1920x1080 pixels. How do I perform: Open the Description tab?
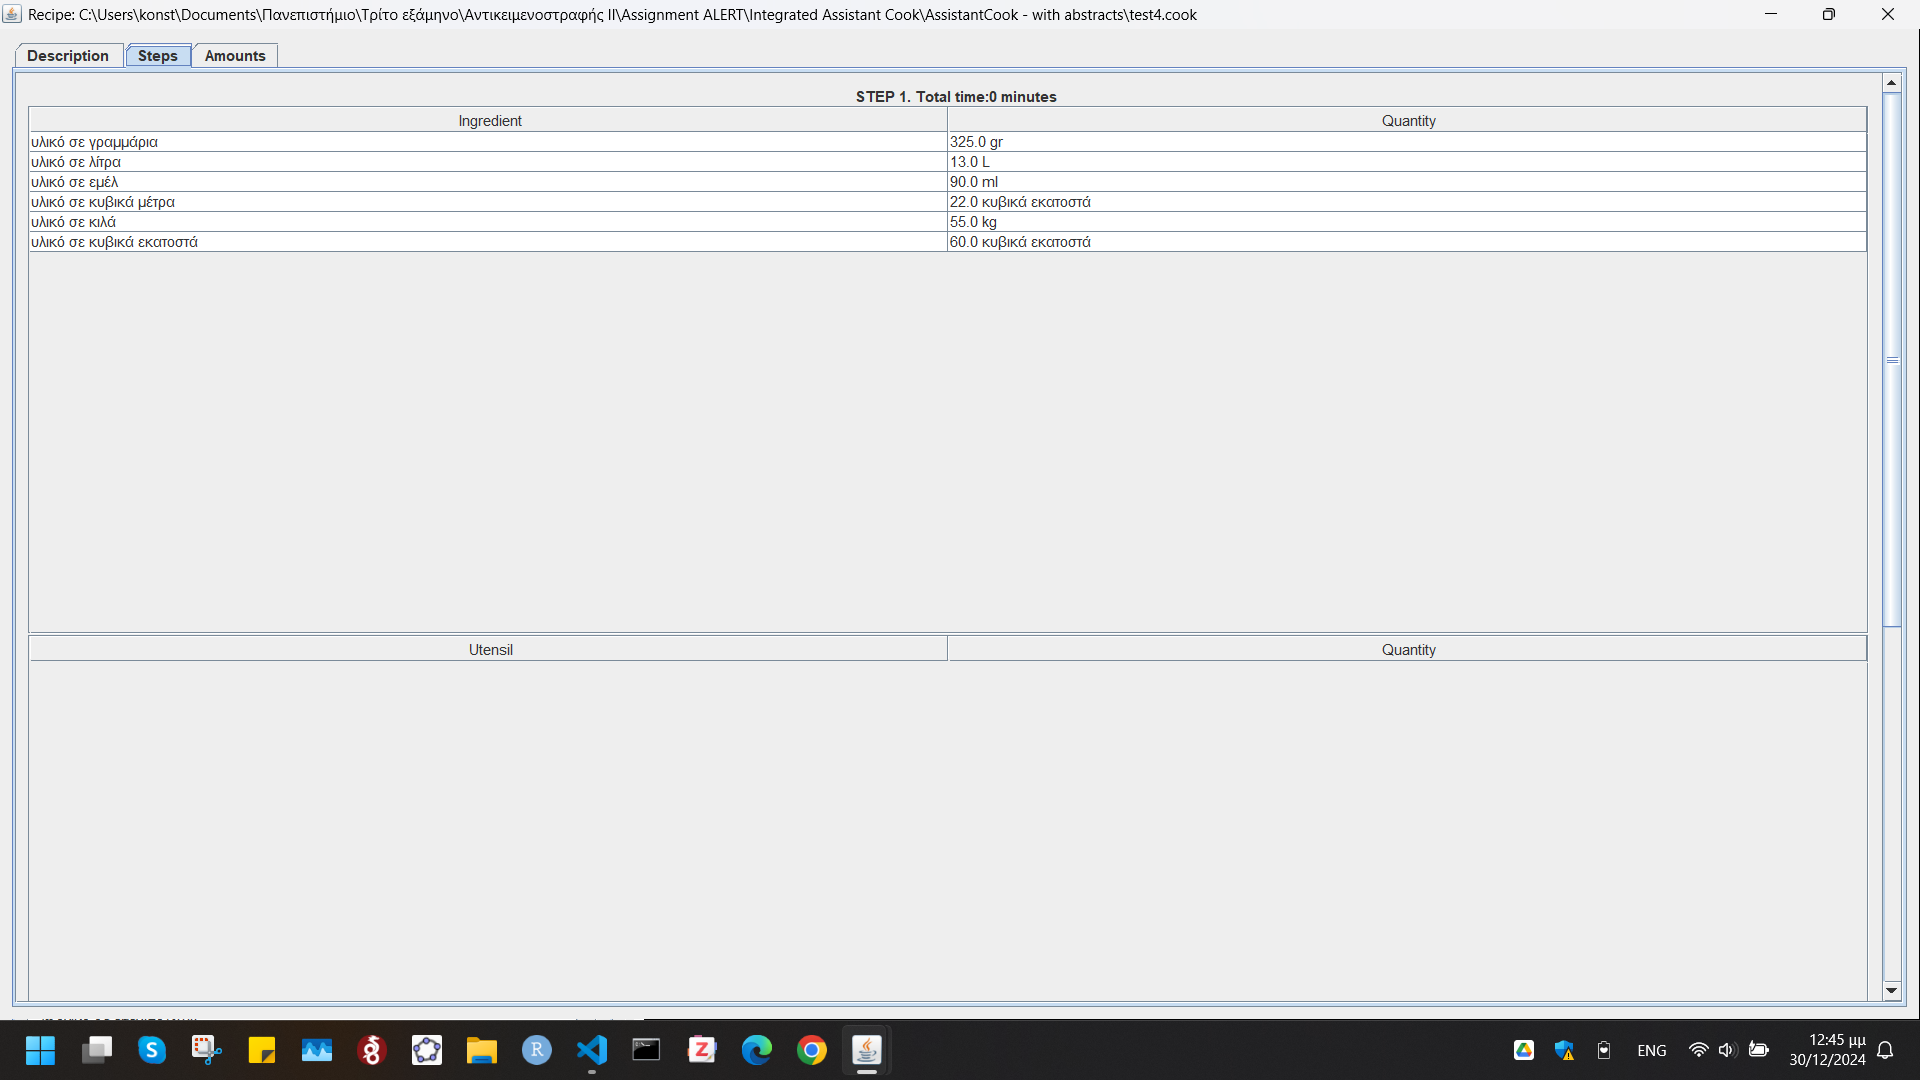[x=68, y=56]
